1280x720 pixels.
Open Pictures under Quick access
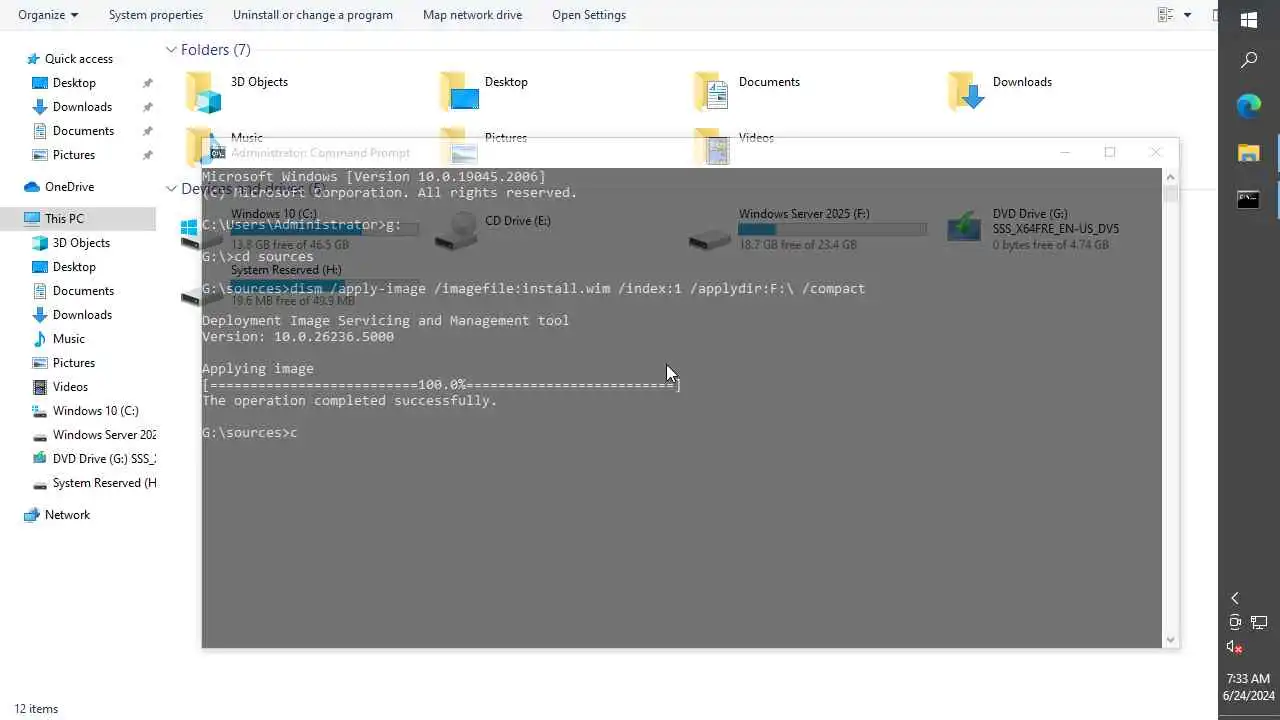pos(74,155)
